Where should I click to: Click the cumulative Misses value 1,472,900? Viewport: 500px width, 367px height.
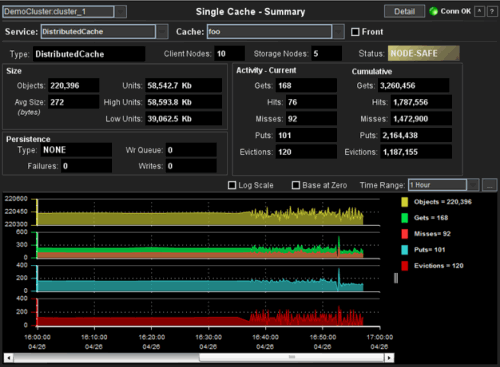(421, 119)
